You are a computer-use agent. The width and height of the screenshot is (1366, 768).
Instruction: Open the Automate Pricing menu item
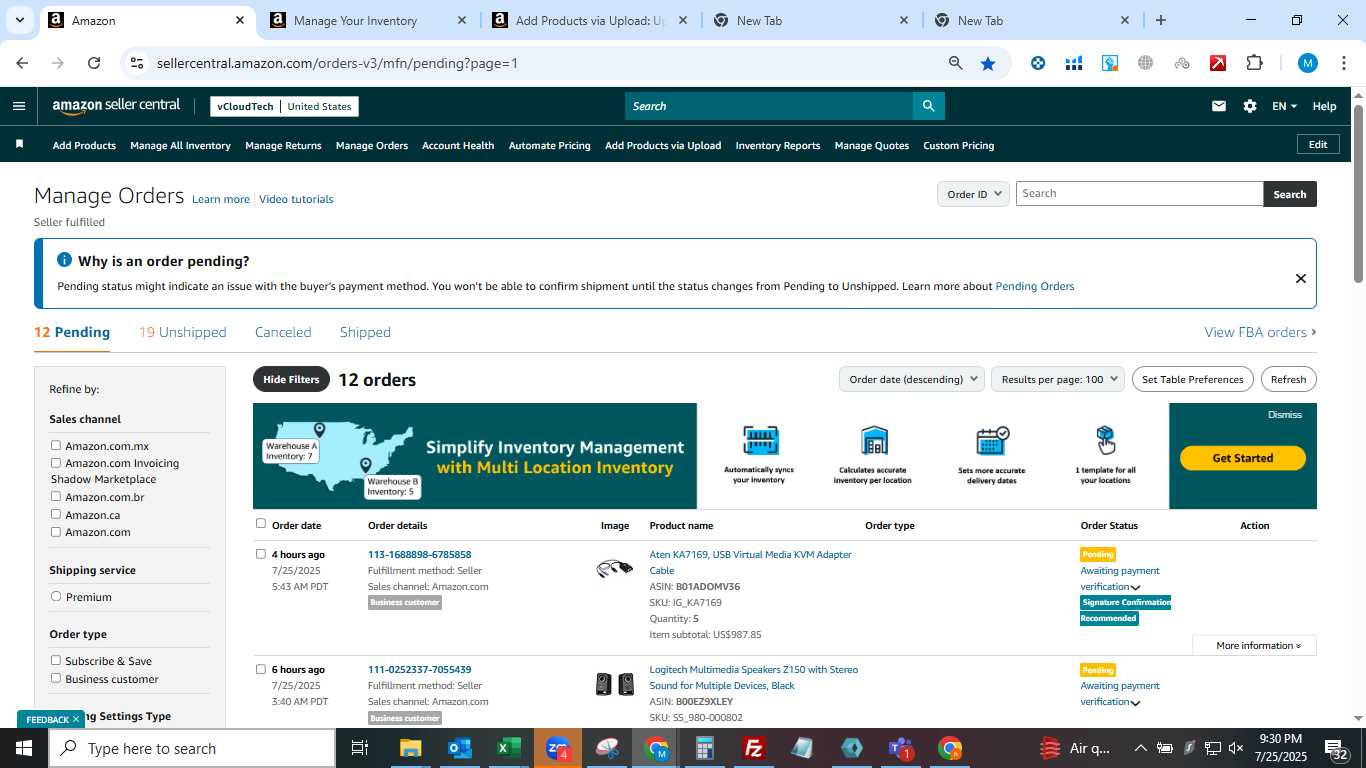click(549, 145)
